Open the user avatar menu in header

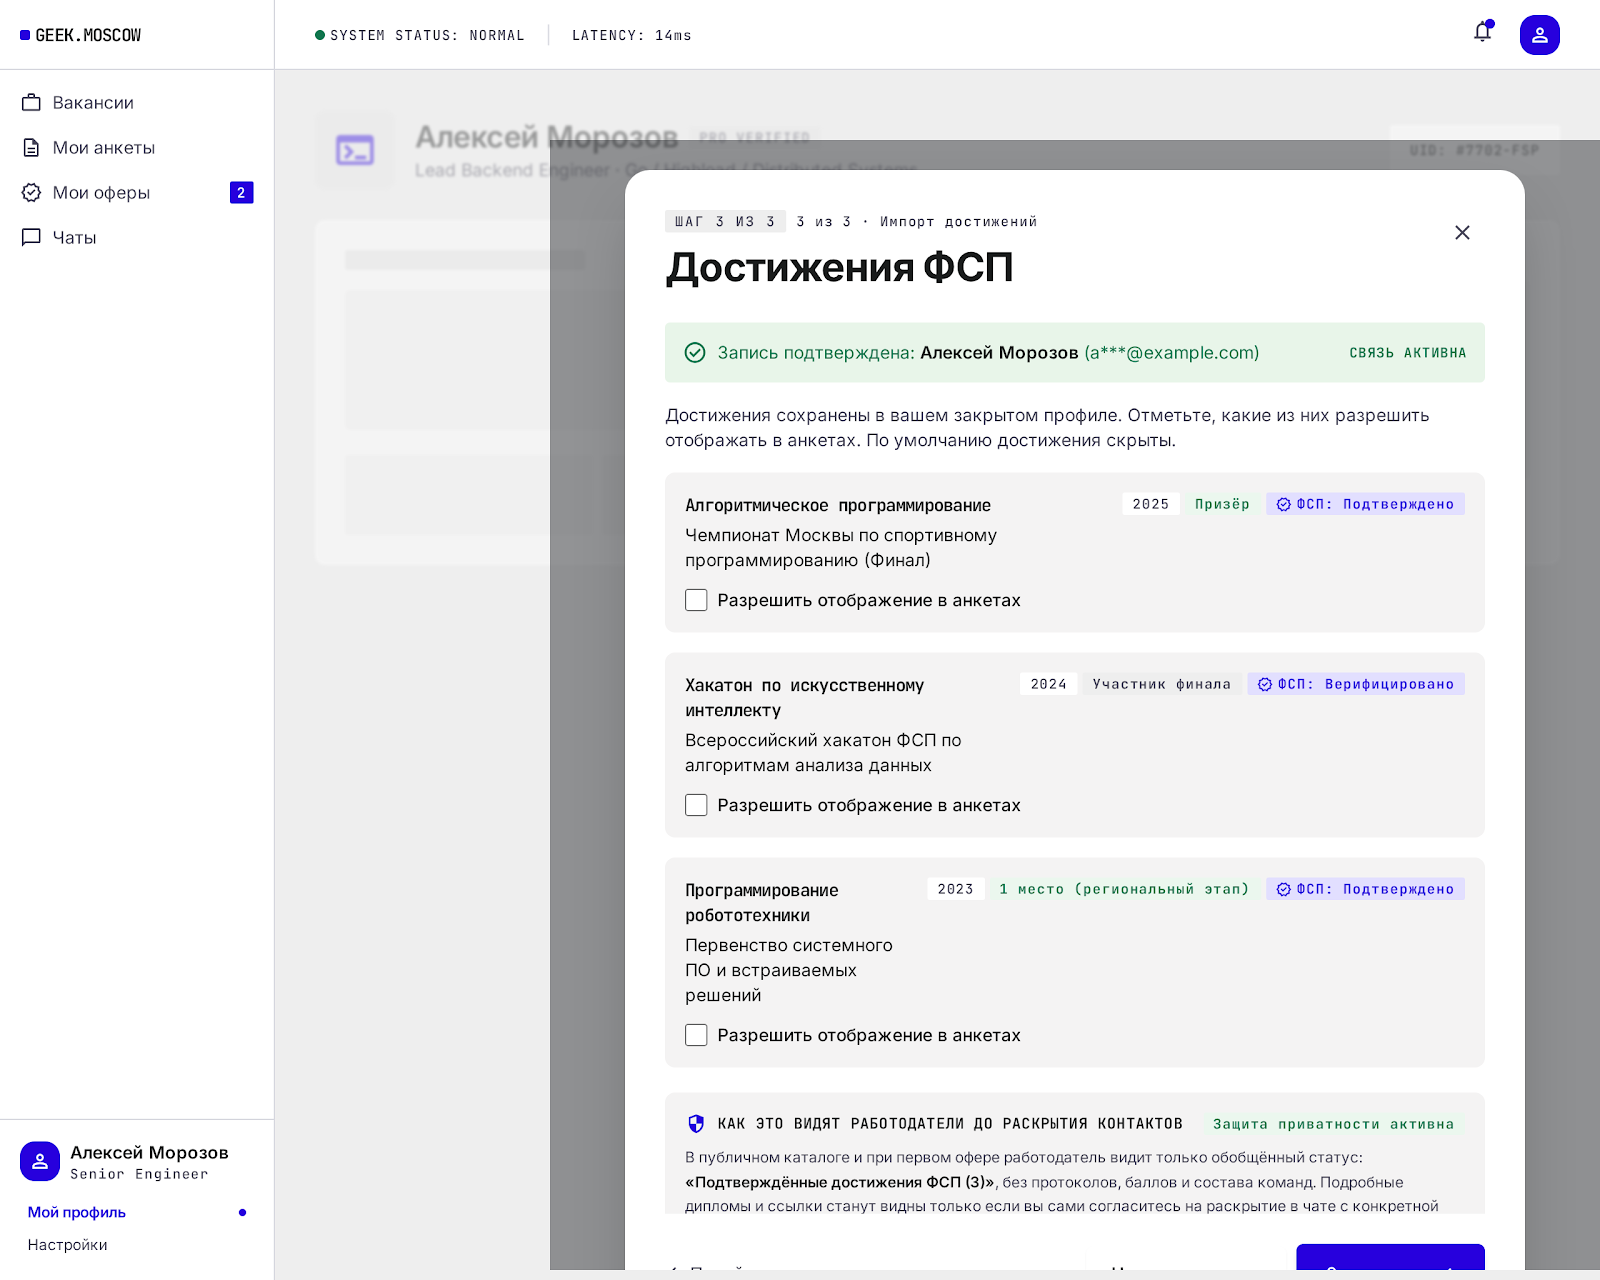tap(1540, 35)
